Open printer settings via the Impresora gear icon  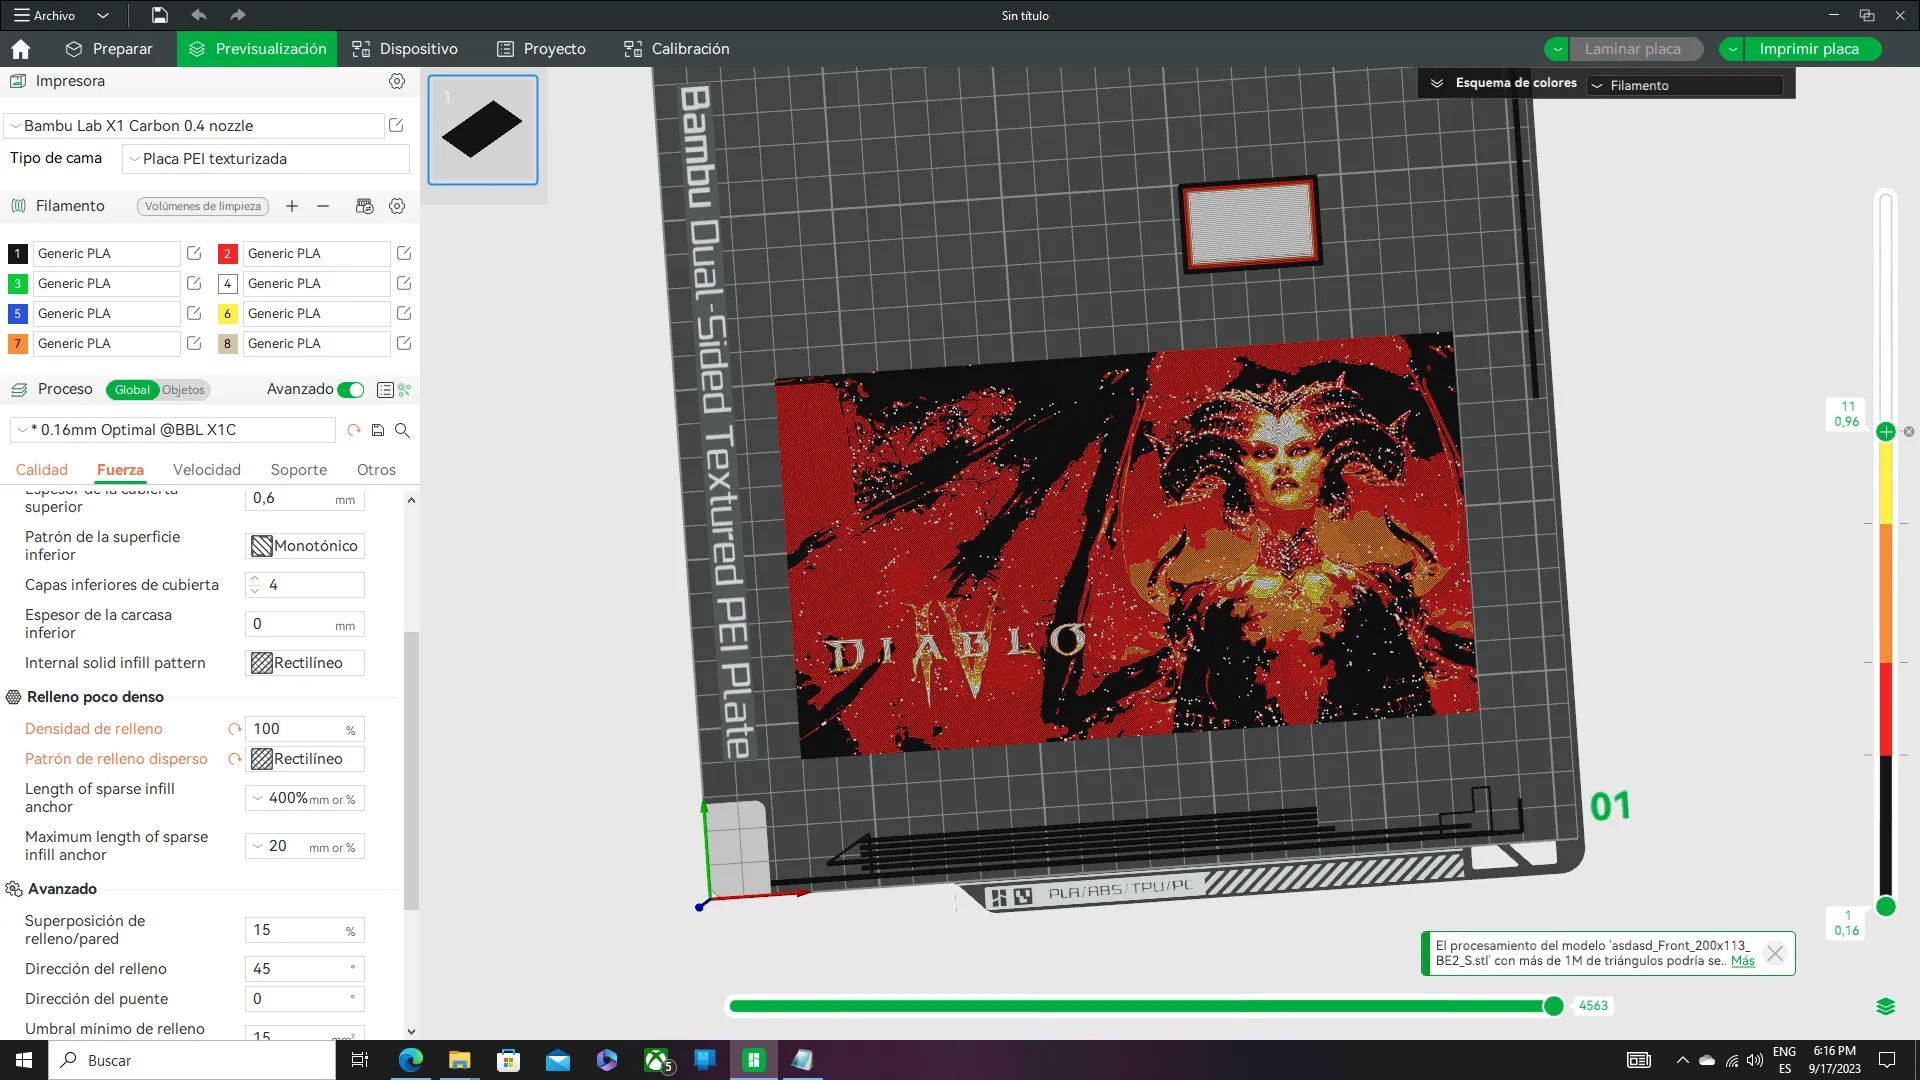[x=397, y=81]
